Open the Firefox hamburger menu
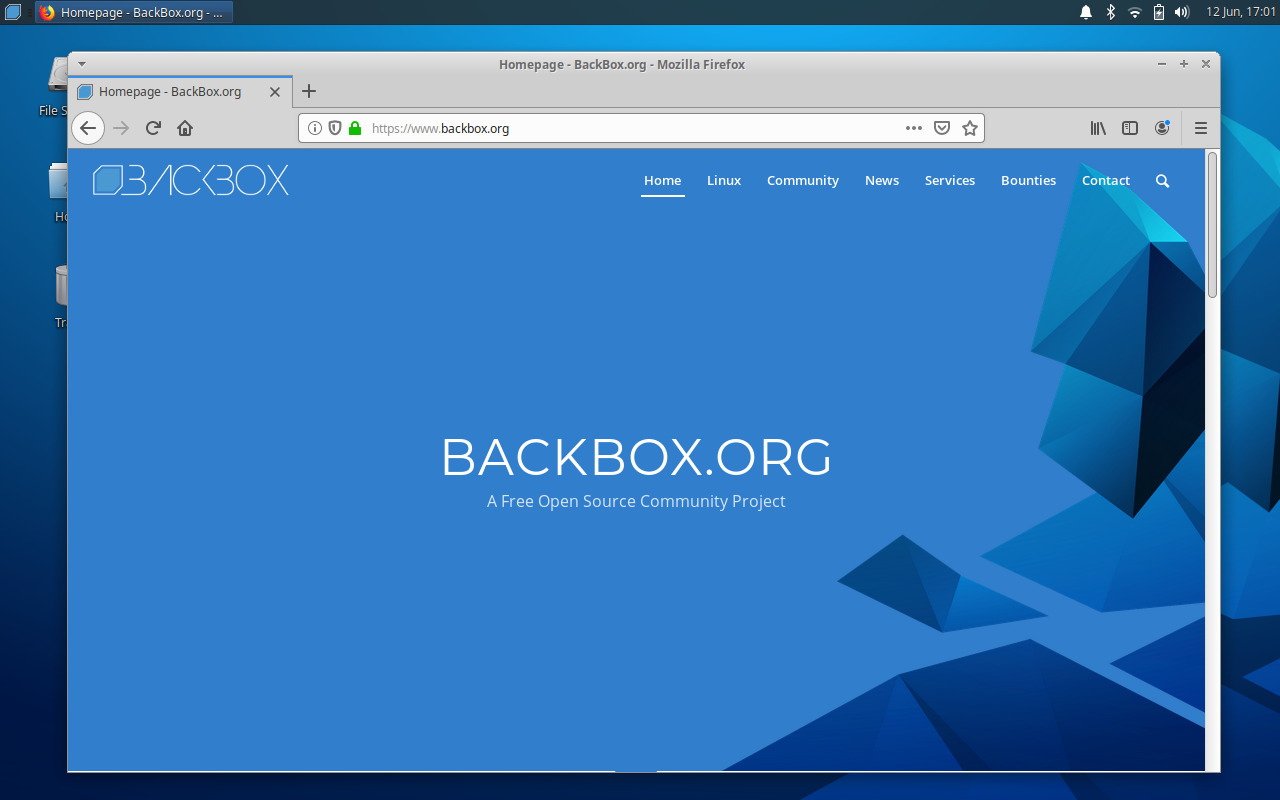The image size is (1280, 800). (x=1201, y=128)
